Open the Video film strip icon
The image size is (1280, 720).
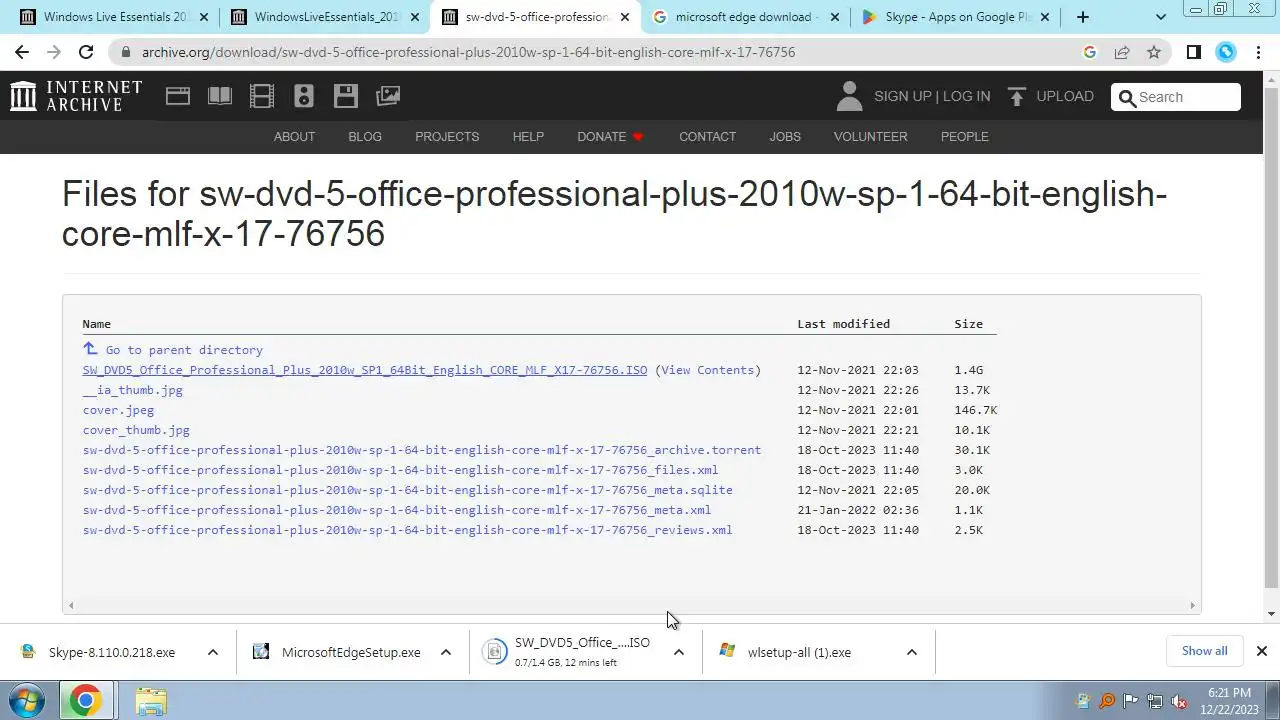point(262,96)
